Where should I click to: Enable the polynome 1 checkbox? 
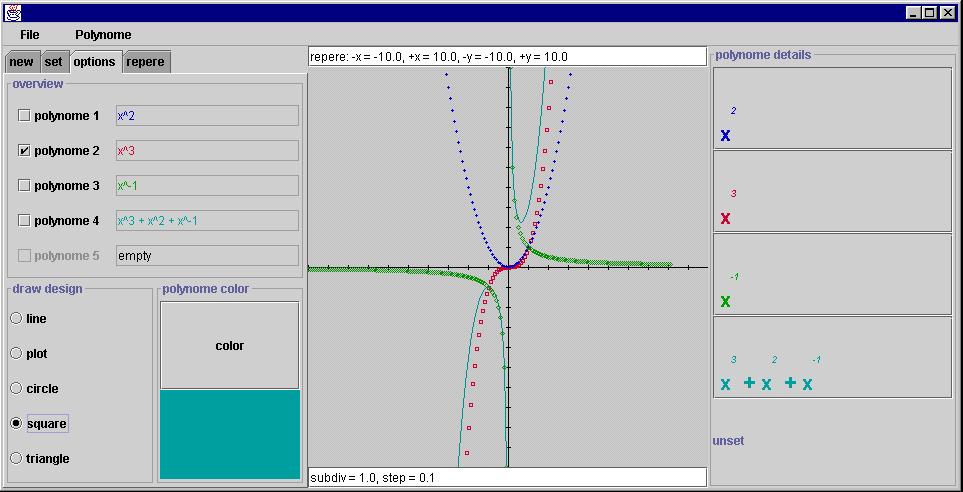point(25,116)
